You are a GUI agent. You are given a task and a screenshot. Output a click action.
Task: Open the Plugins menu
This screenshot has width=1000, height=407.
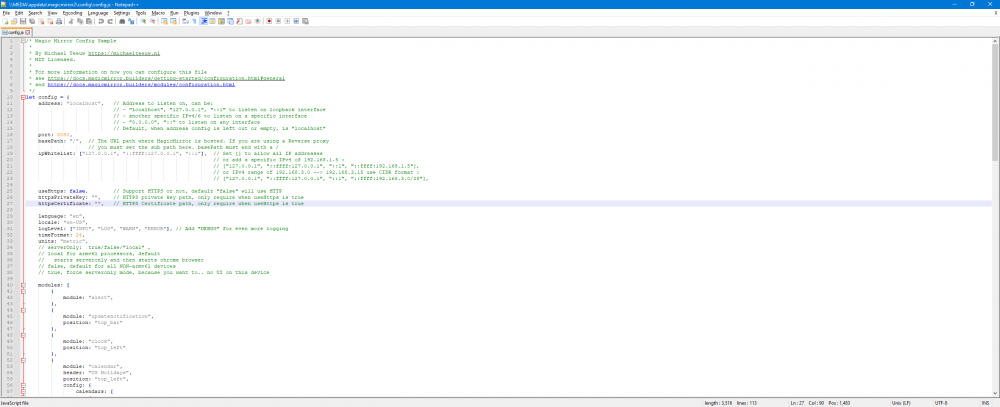191,13
